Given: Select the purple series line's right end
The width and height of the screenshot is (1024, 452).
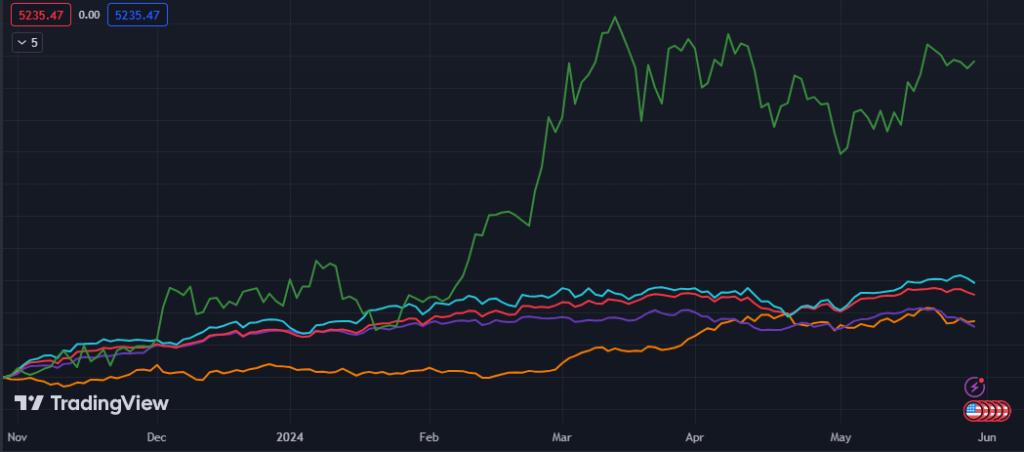Looking at the screenshot, I should (973, 326).
